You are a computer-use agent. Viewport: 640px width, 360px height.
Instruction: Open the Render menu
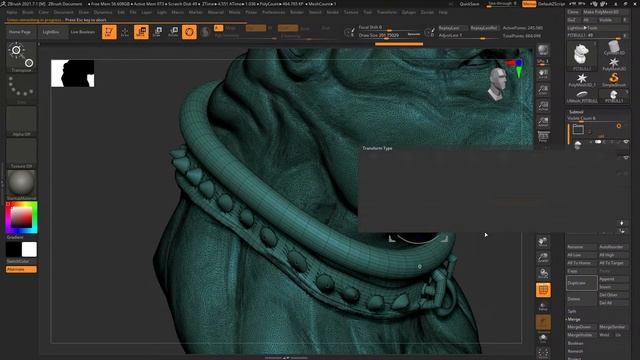click(x=297, y=12)
